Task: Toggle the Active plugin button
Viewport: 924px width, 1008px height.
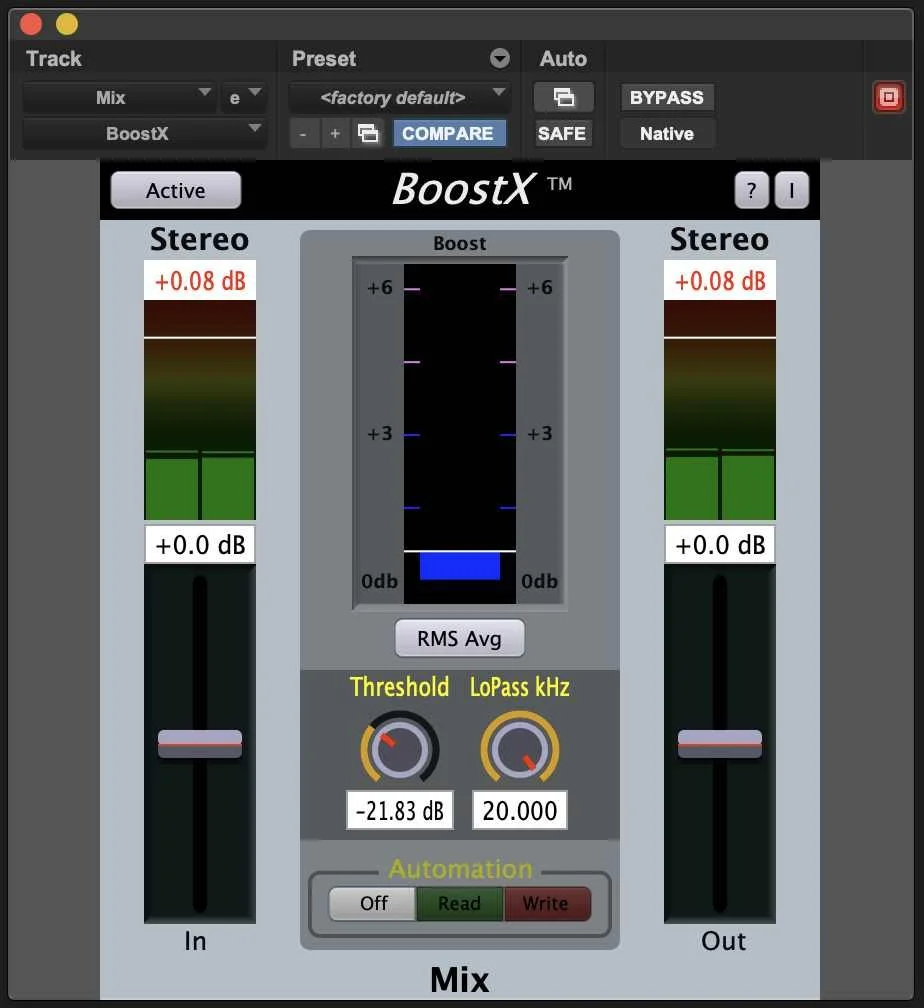Action: click(x=176, y=190)
